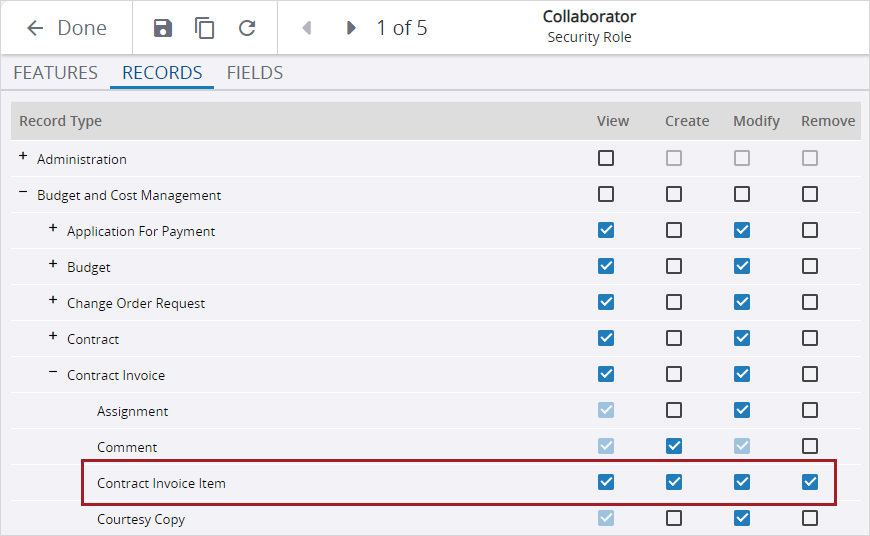The image size is (870, 536).
Task: Click the Copy record icon
Action: click(205, 28)
